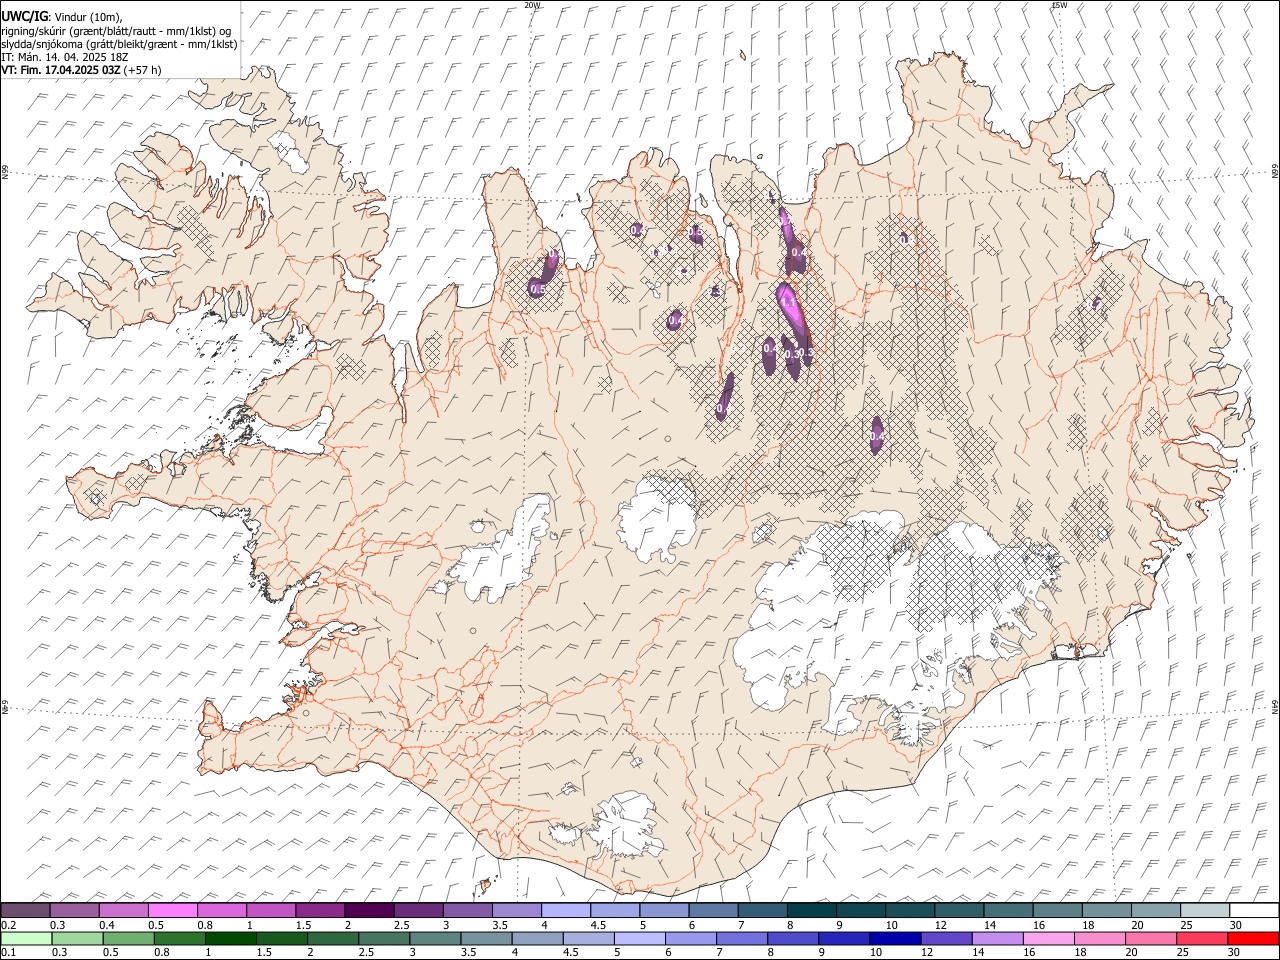1280x960 pixels.
Task: Click the '15W' longitude label at top
Action: coord(1059,5)
